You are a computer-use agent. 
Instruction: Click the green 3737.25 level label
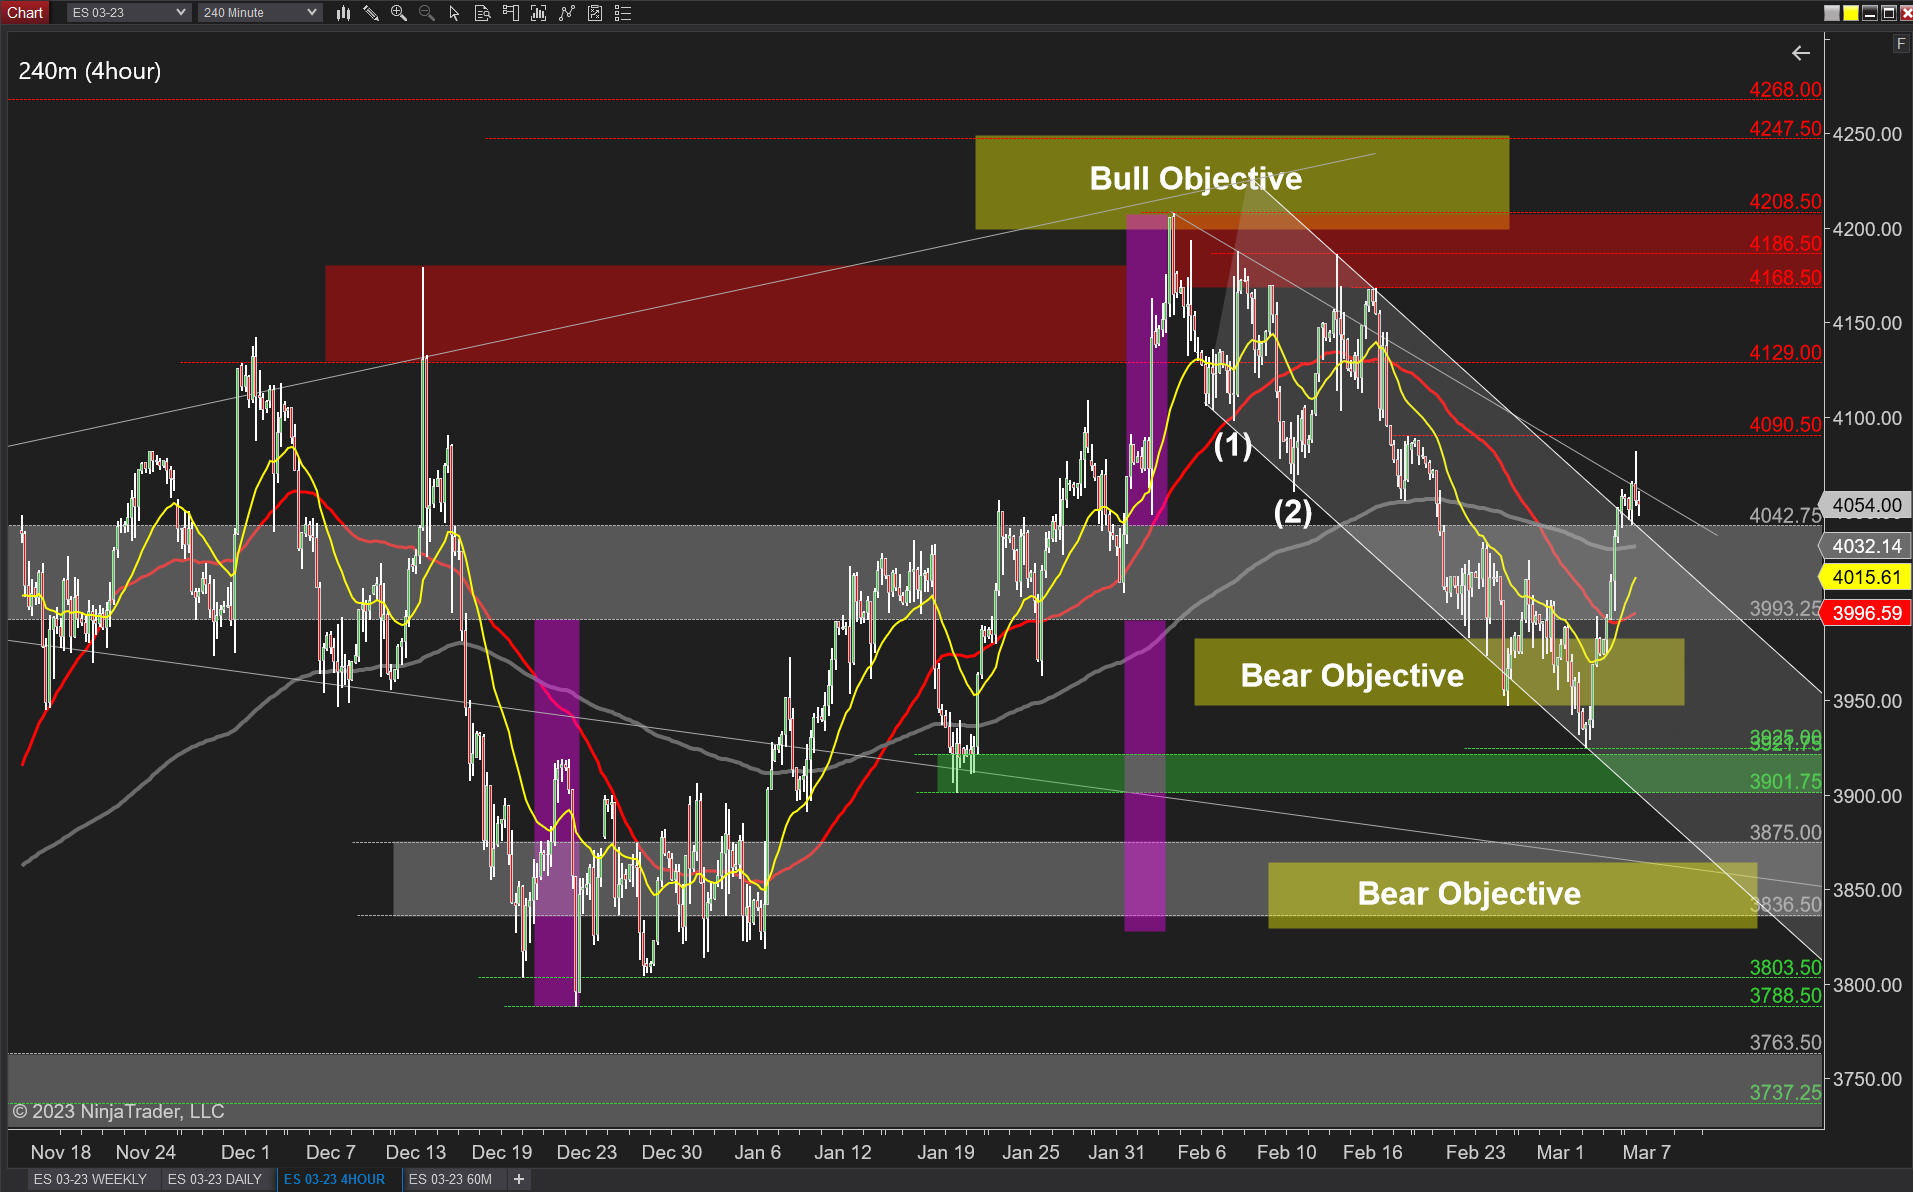coord(1785,1092)
